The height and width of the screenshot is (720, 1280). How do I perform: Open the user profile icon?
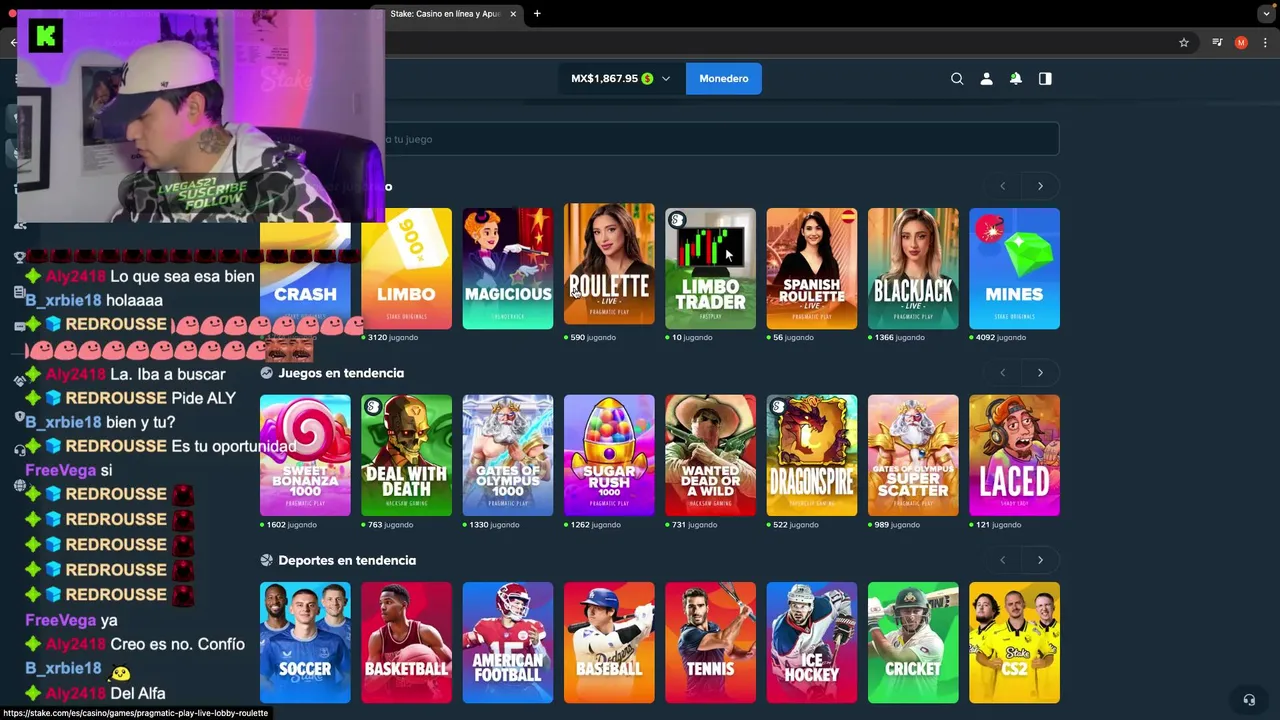(986, 79)
